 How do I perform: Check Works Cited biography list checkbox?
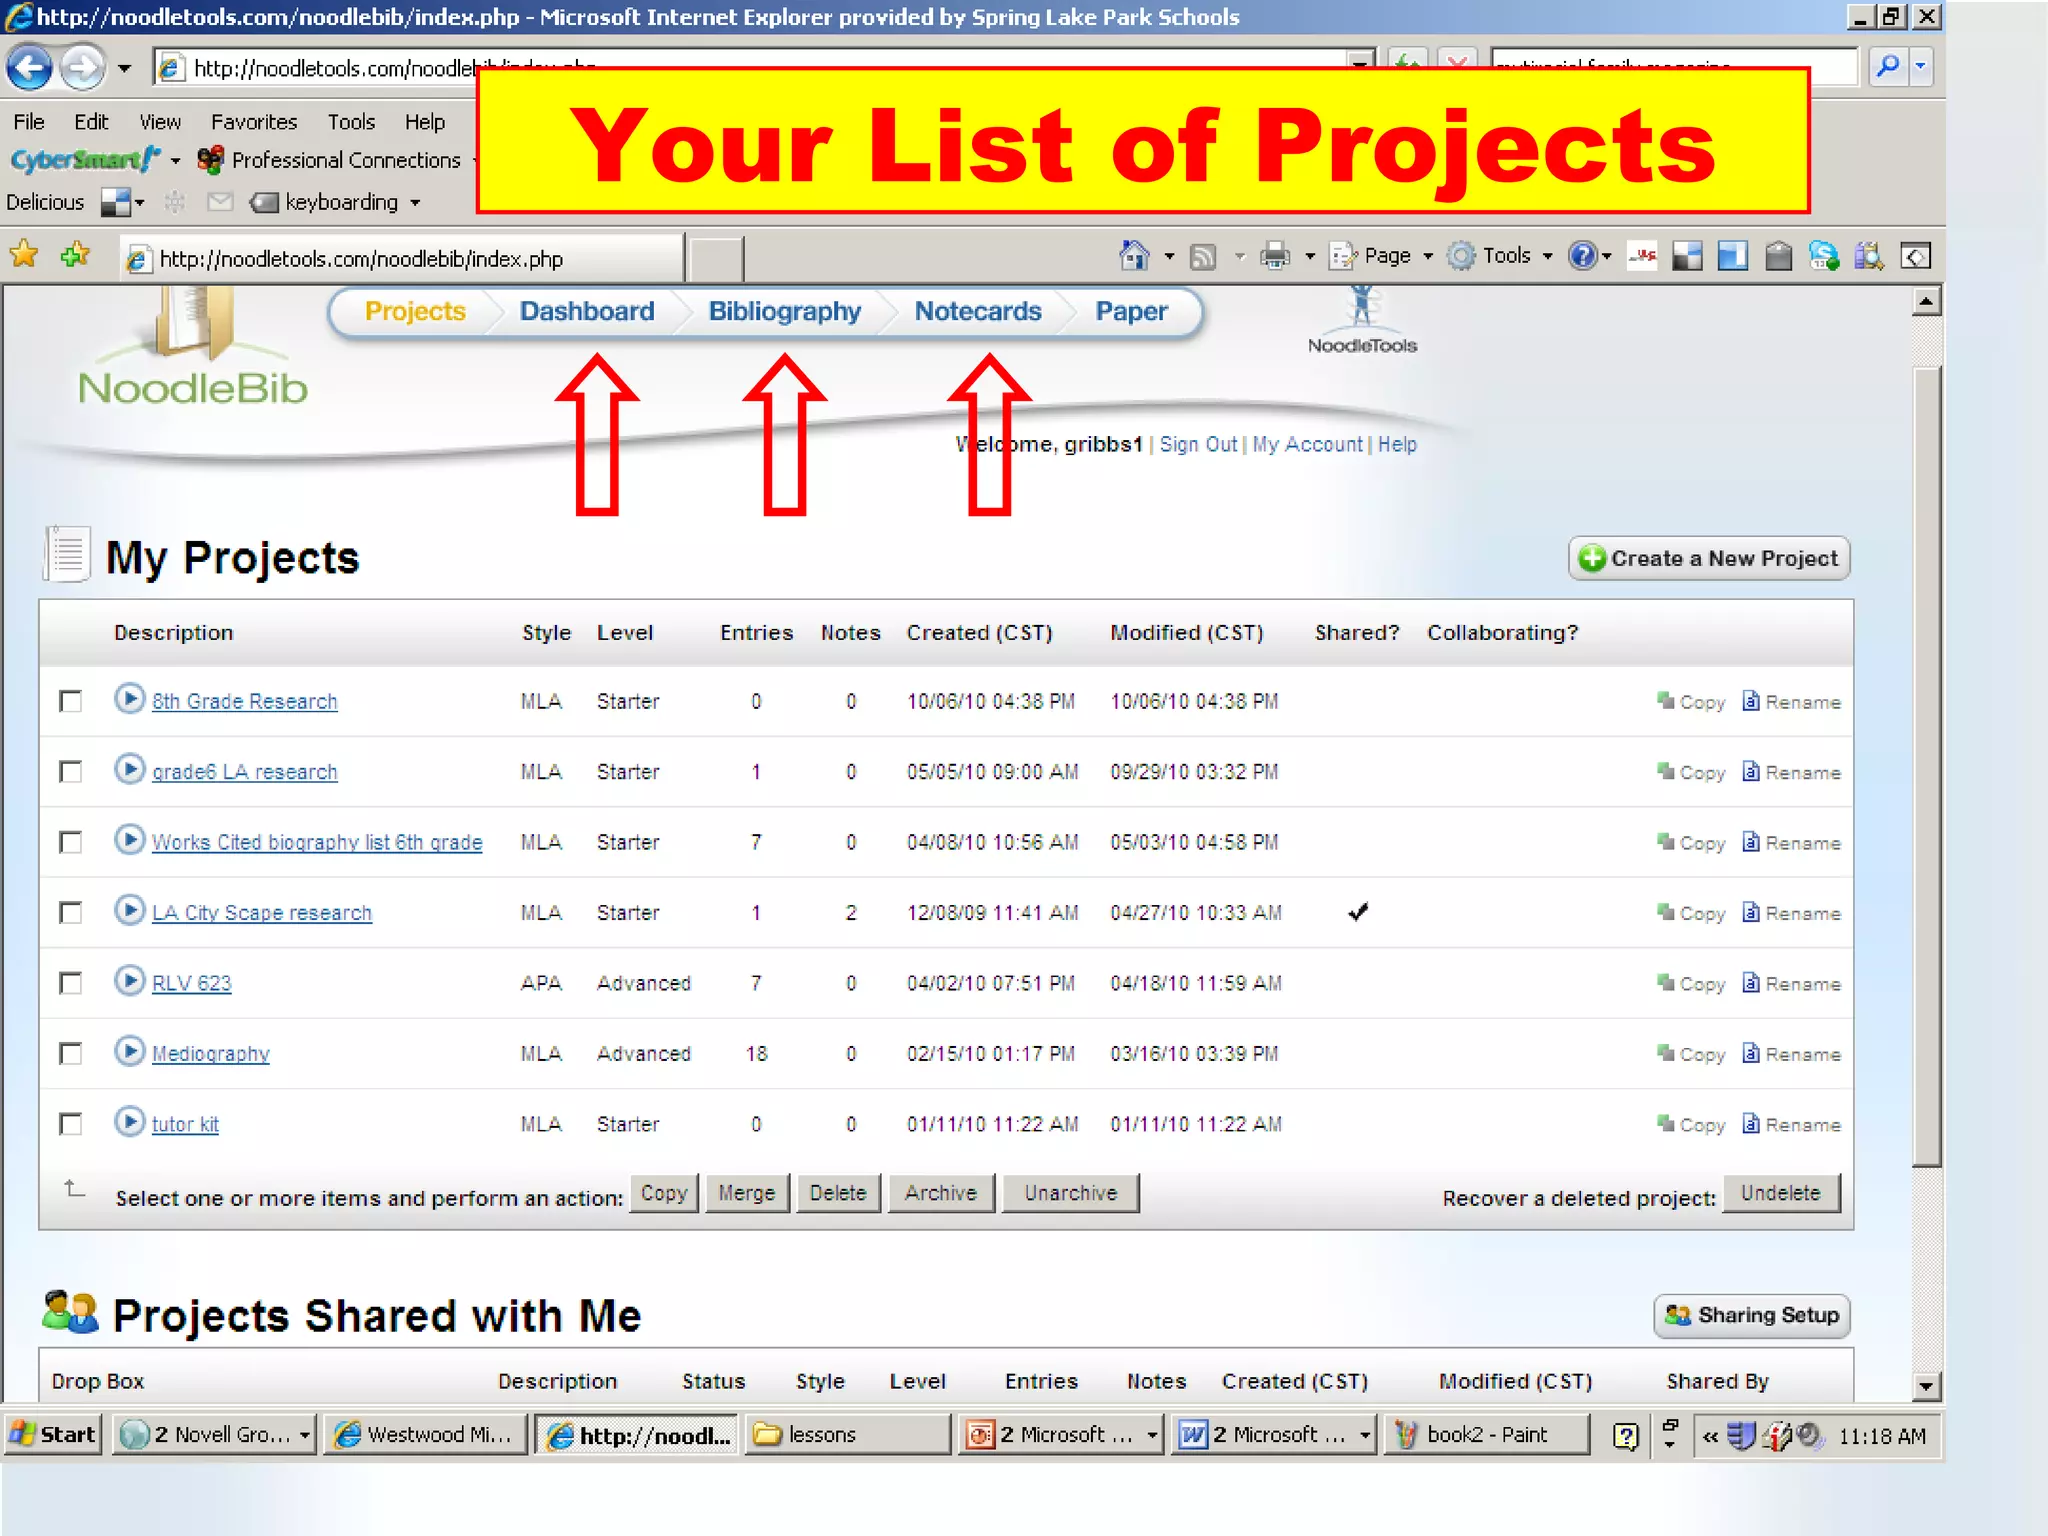point(70,842)
